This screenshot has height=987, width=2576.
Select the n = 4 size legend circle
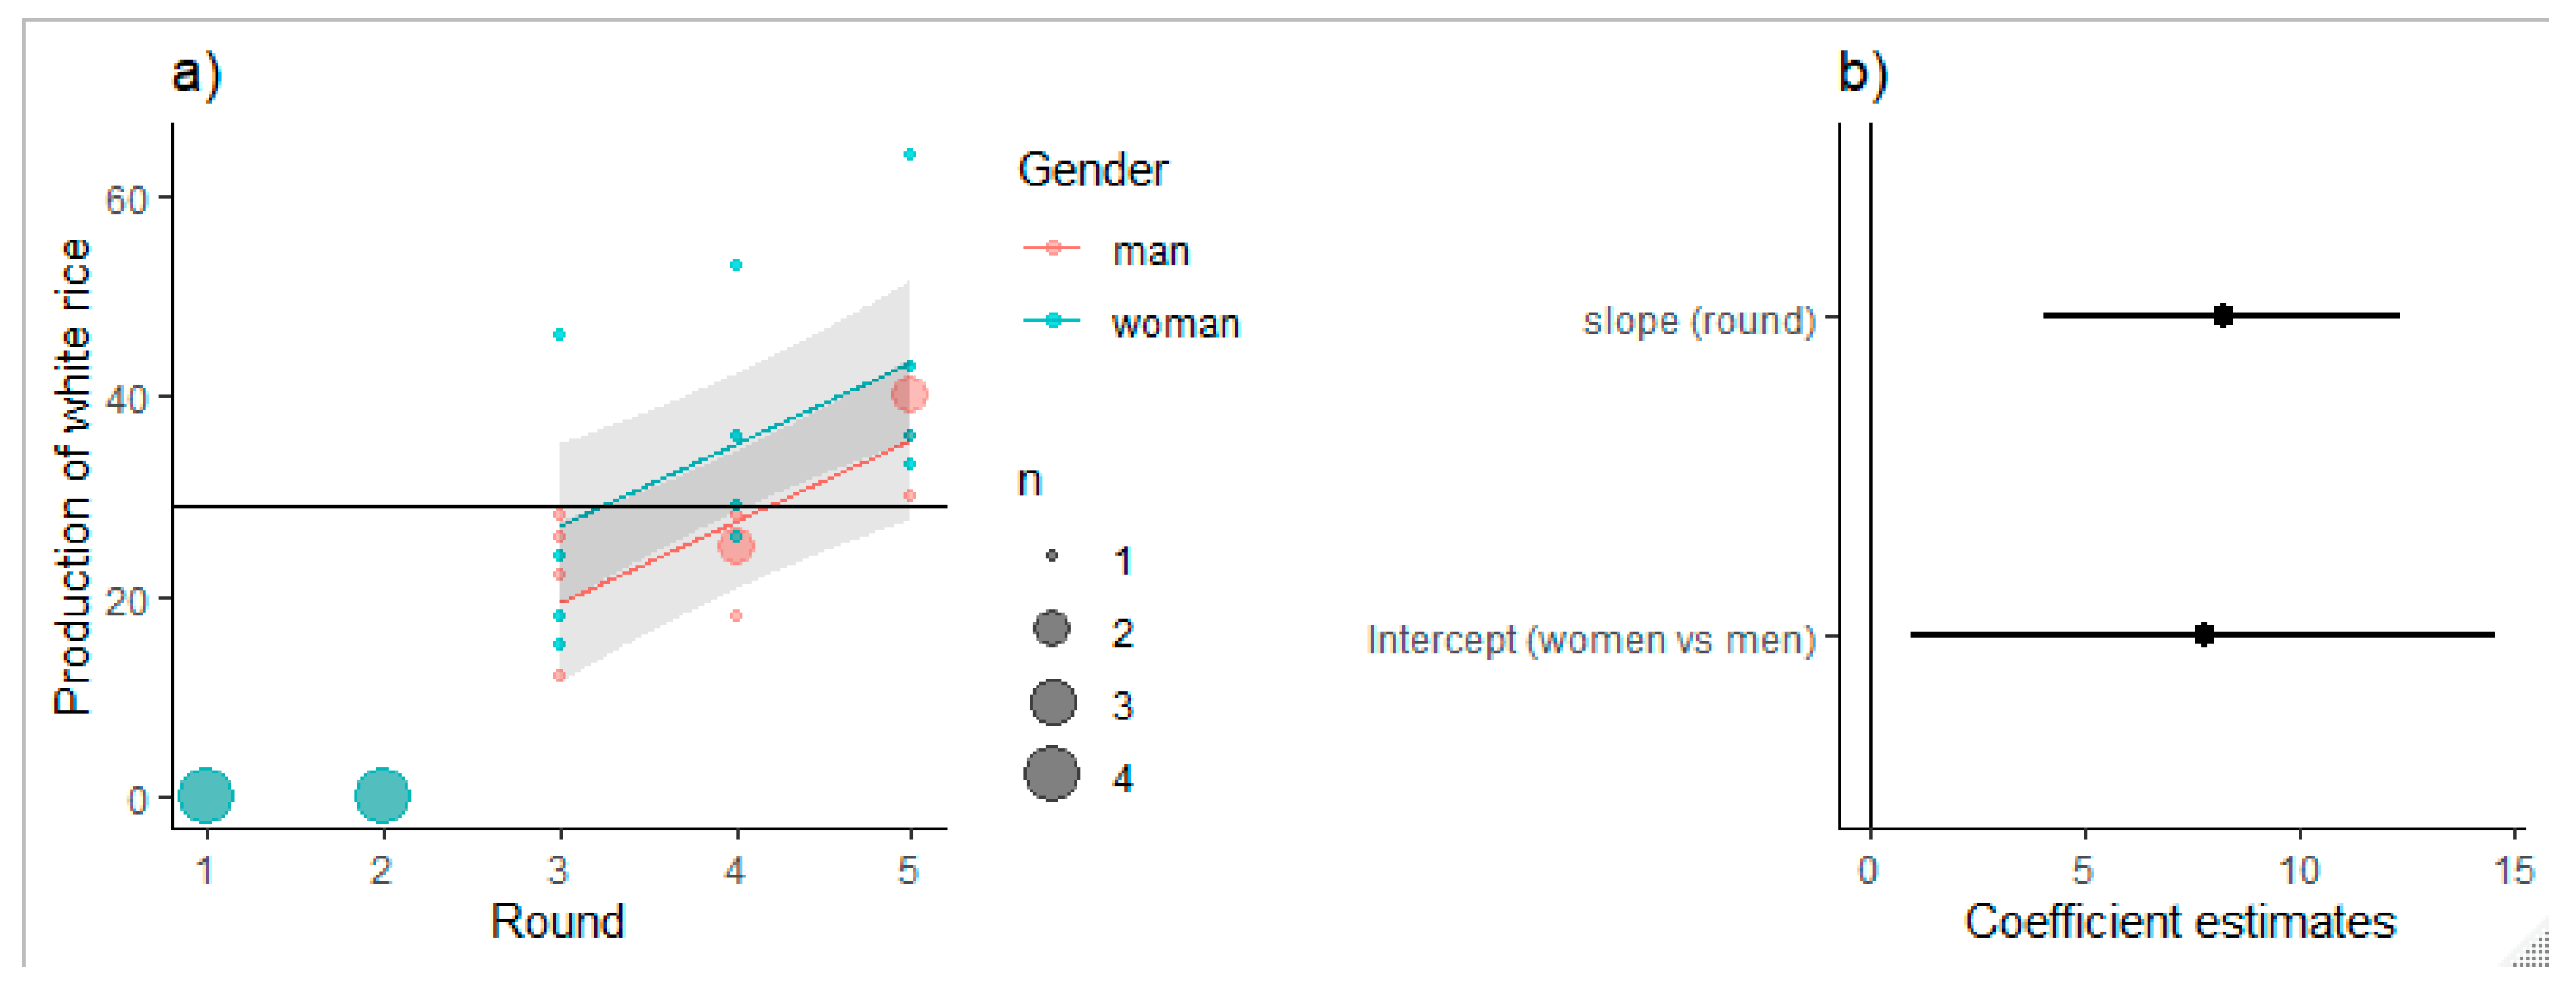(x=1052, y=774)
